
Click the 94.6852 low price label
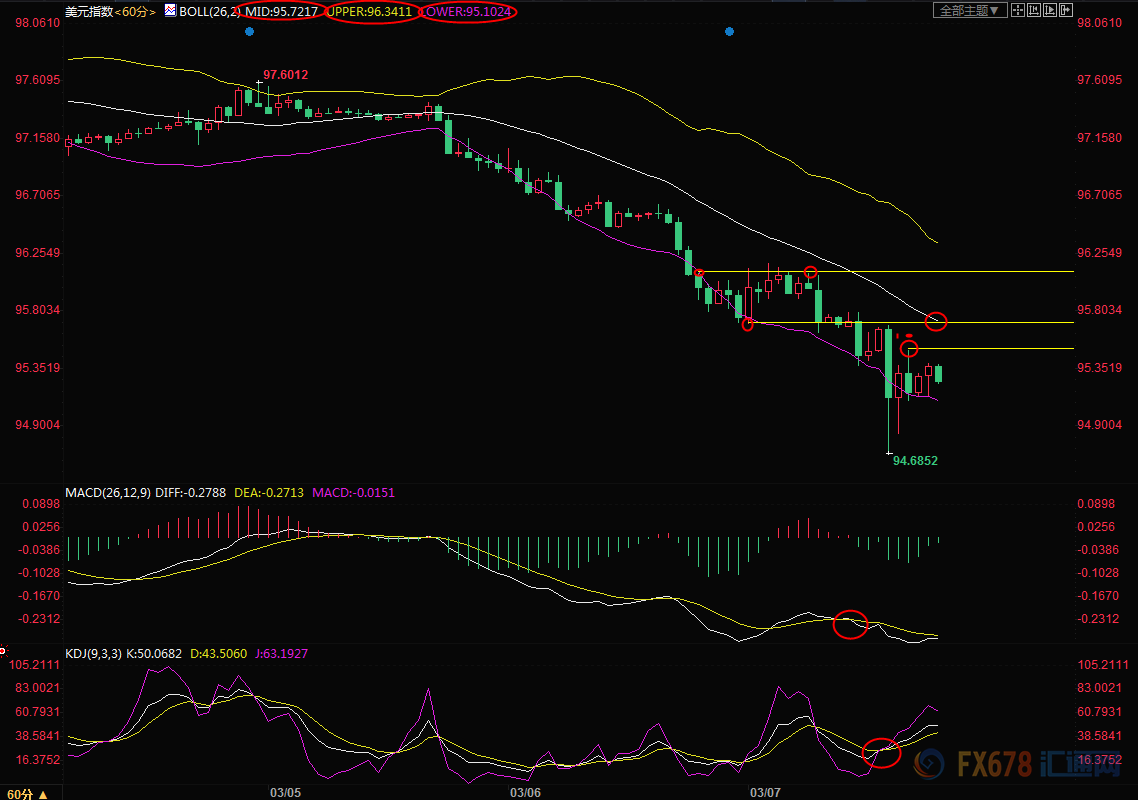point(915,461)
